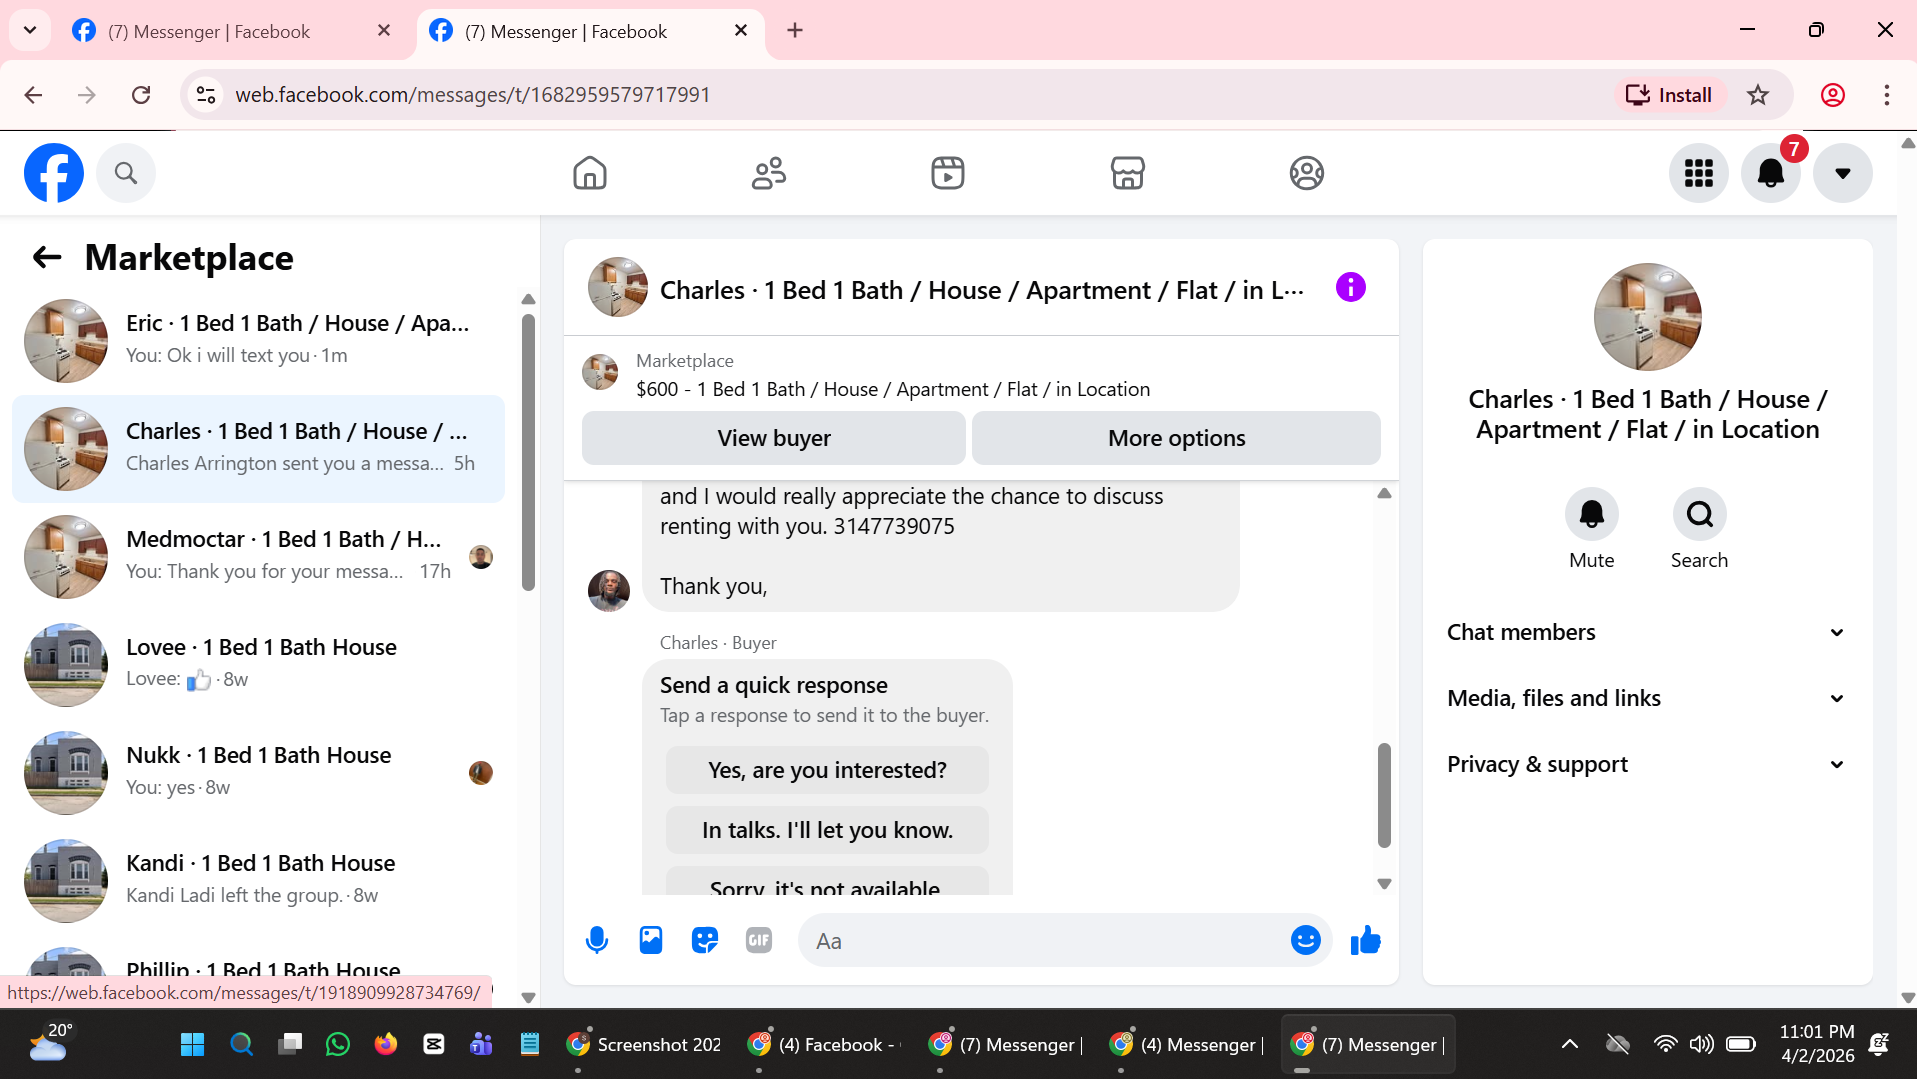Open the GIF picker
The width and height of the screenshot is (1917, 1079).
tap(759, 941)
